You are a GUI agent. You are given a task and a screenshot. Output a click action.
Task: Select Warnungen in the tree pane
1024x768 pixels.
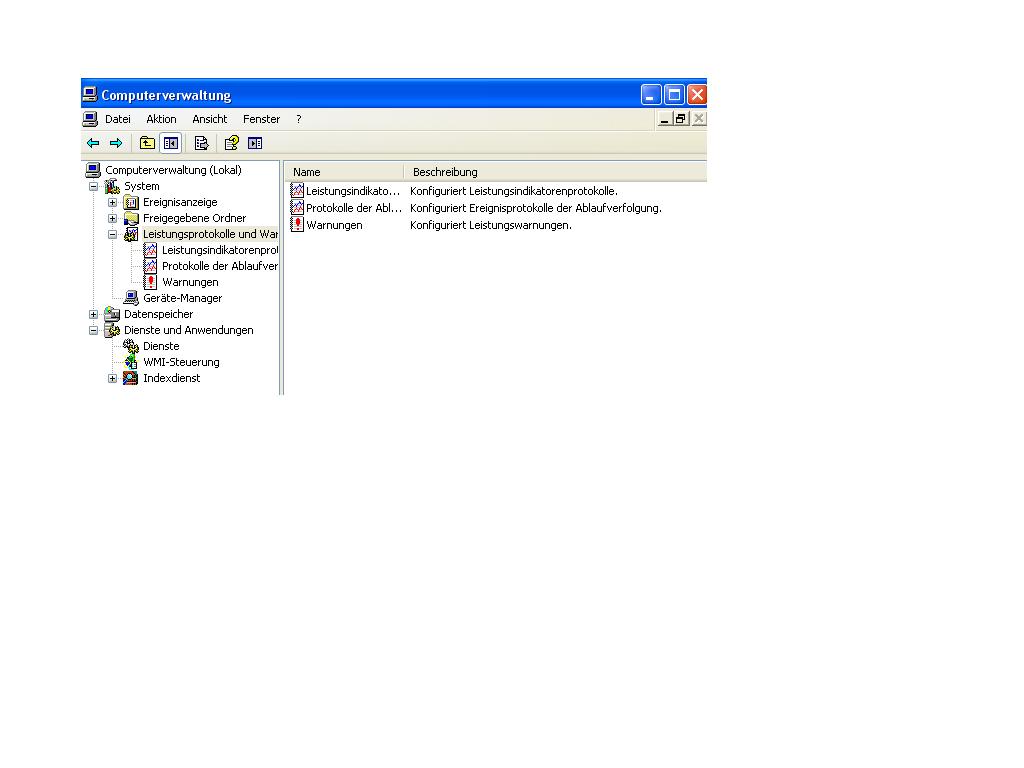[190, 282]
